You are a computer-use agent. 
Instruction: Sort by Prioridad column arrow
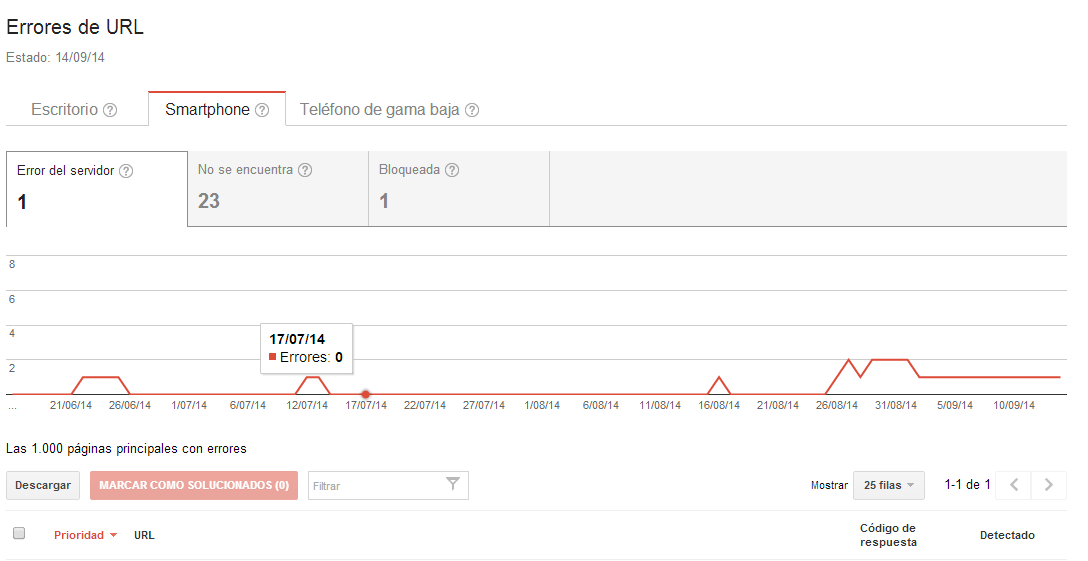click(113, 536)
